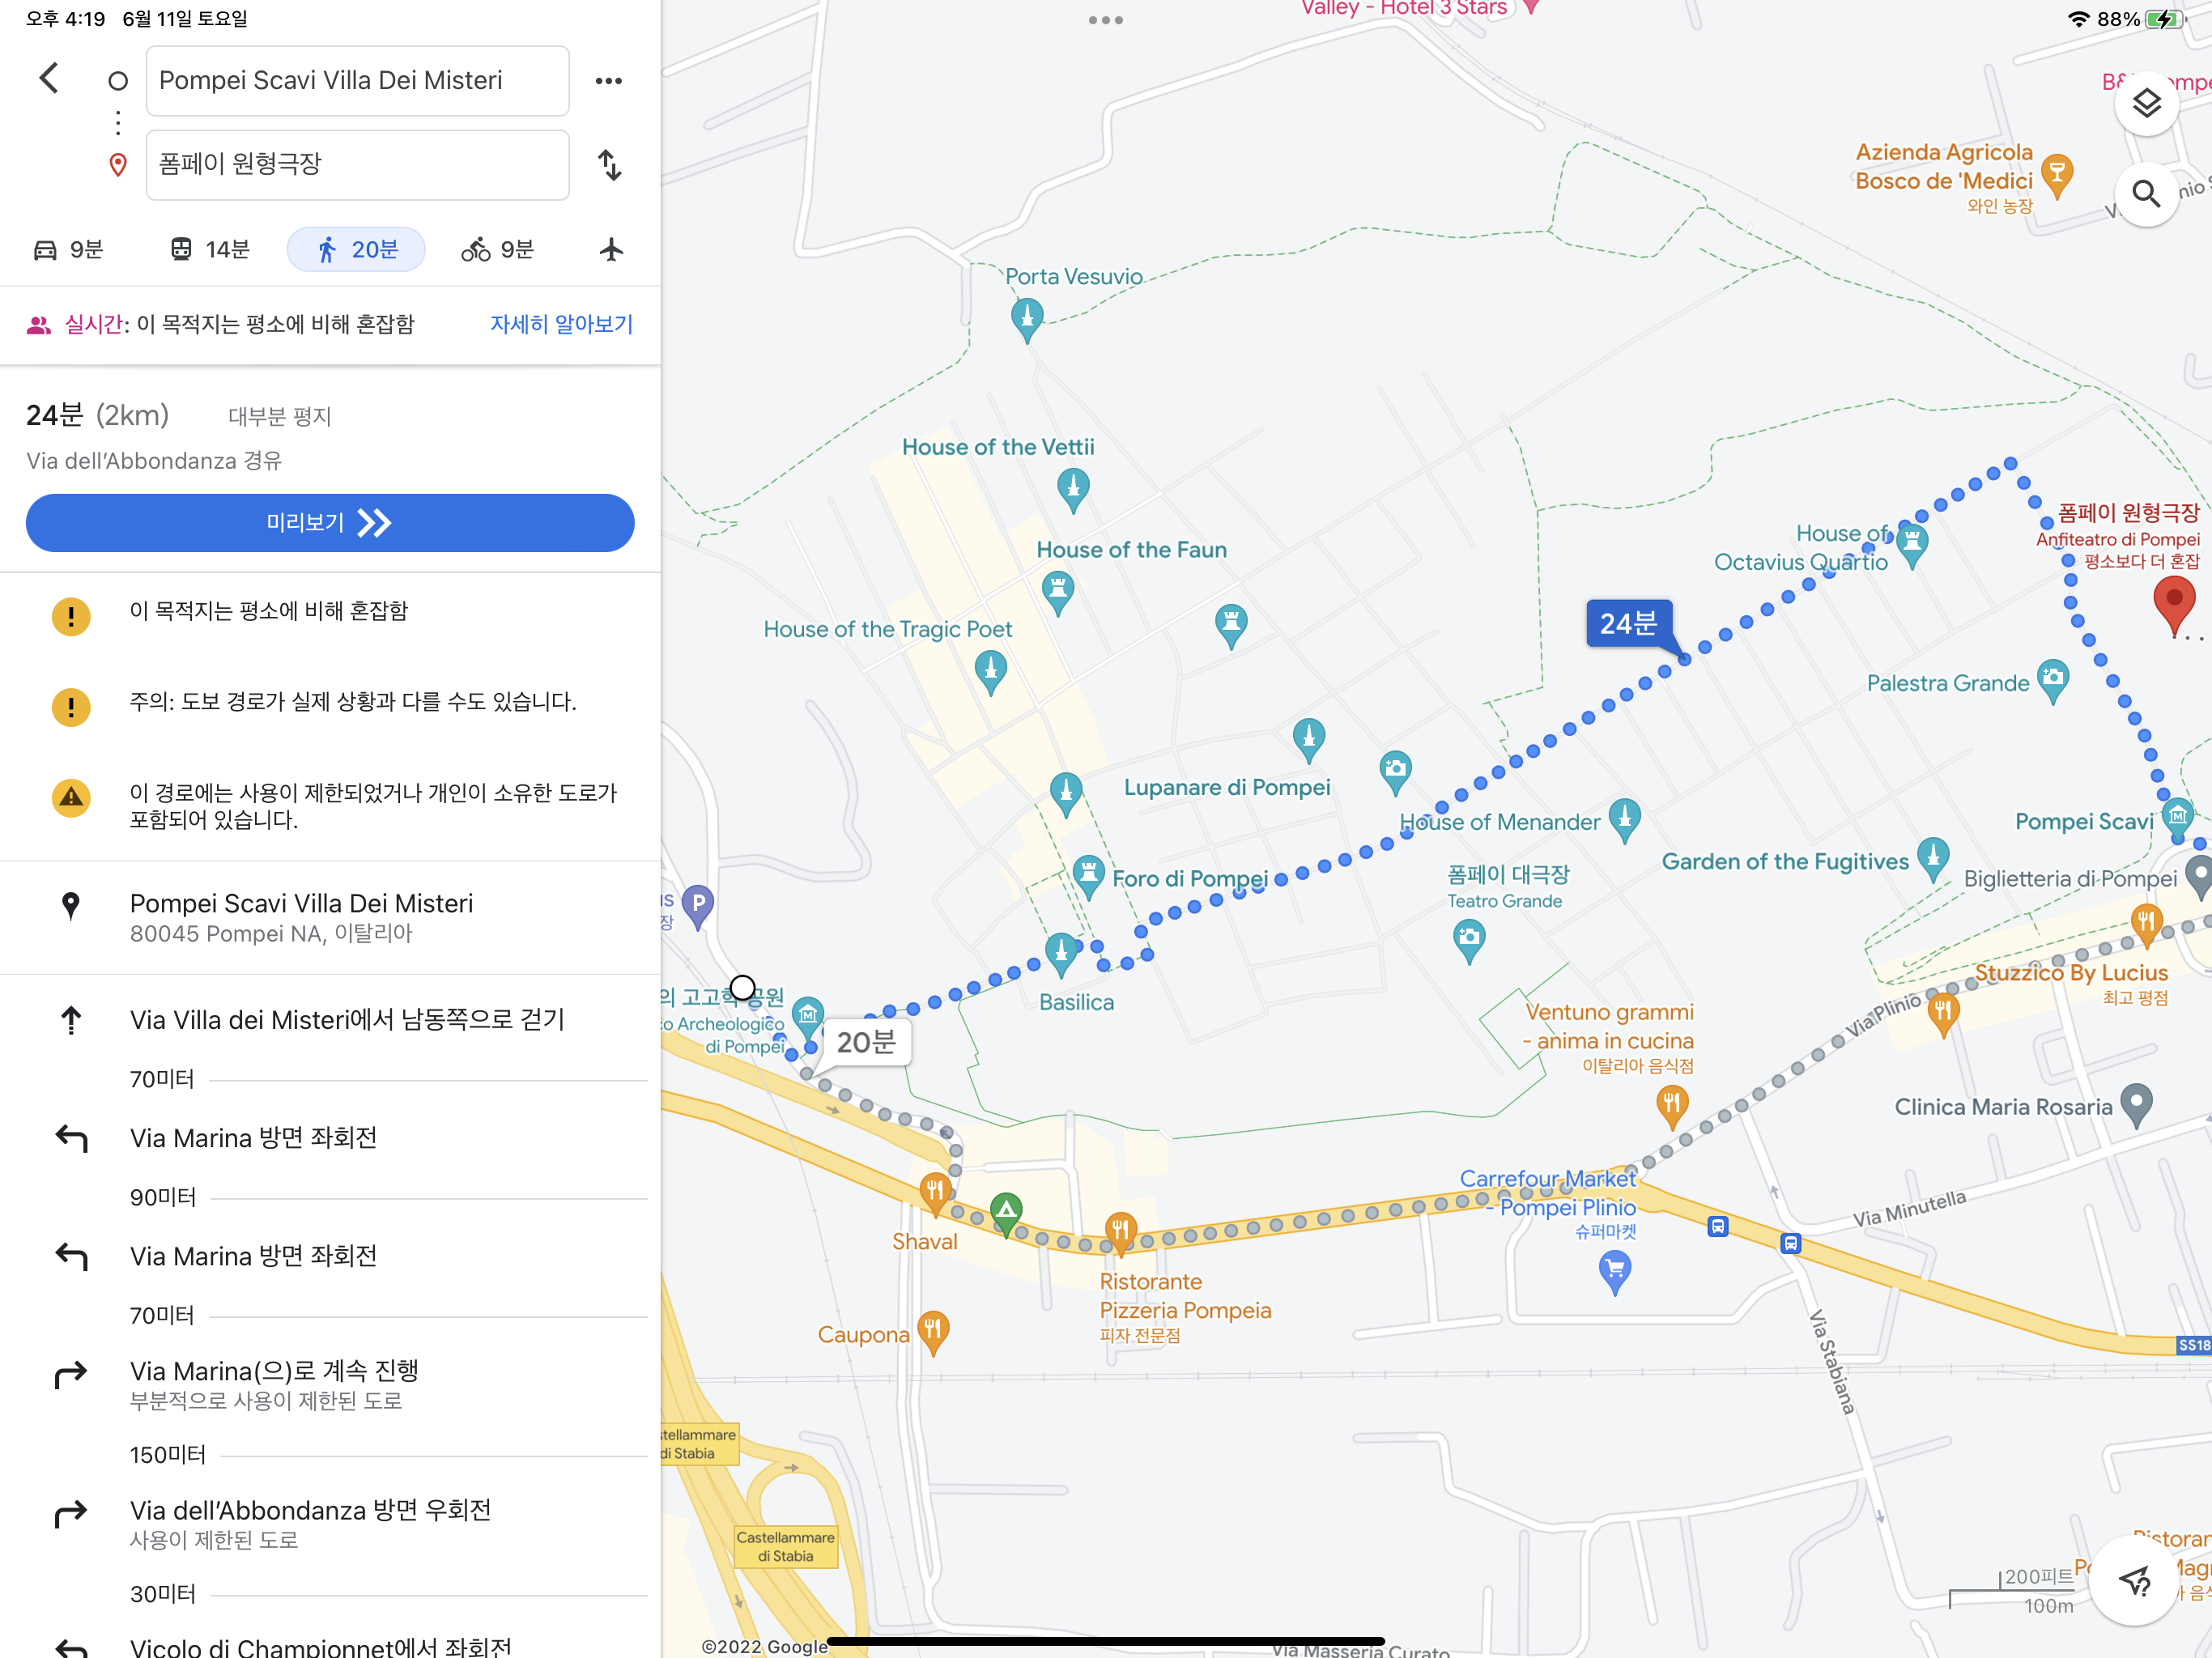Tap the Palestra Grande camera marker
The height and width of the screenshot is (1658, 2212).
click(x=2052, y=681)
